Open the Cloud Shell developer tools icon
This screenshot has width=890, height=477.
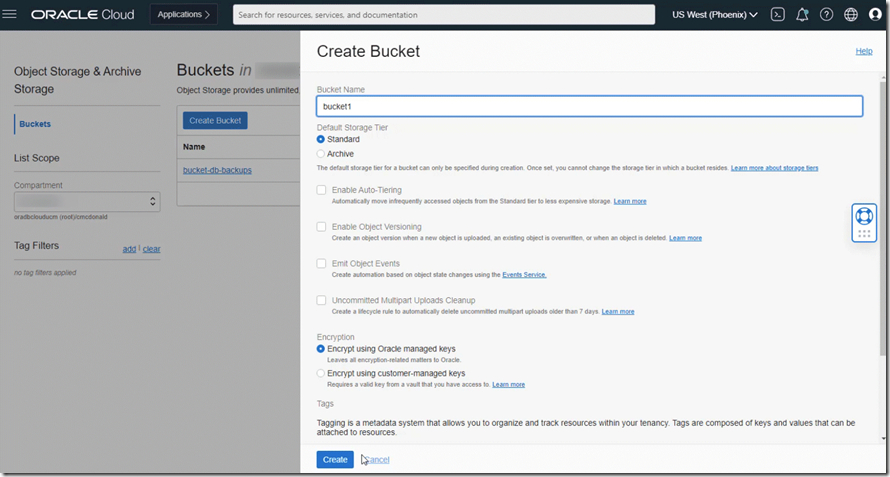point(777,15)
